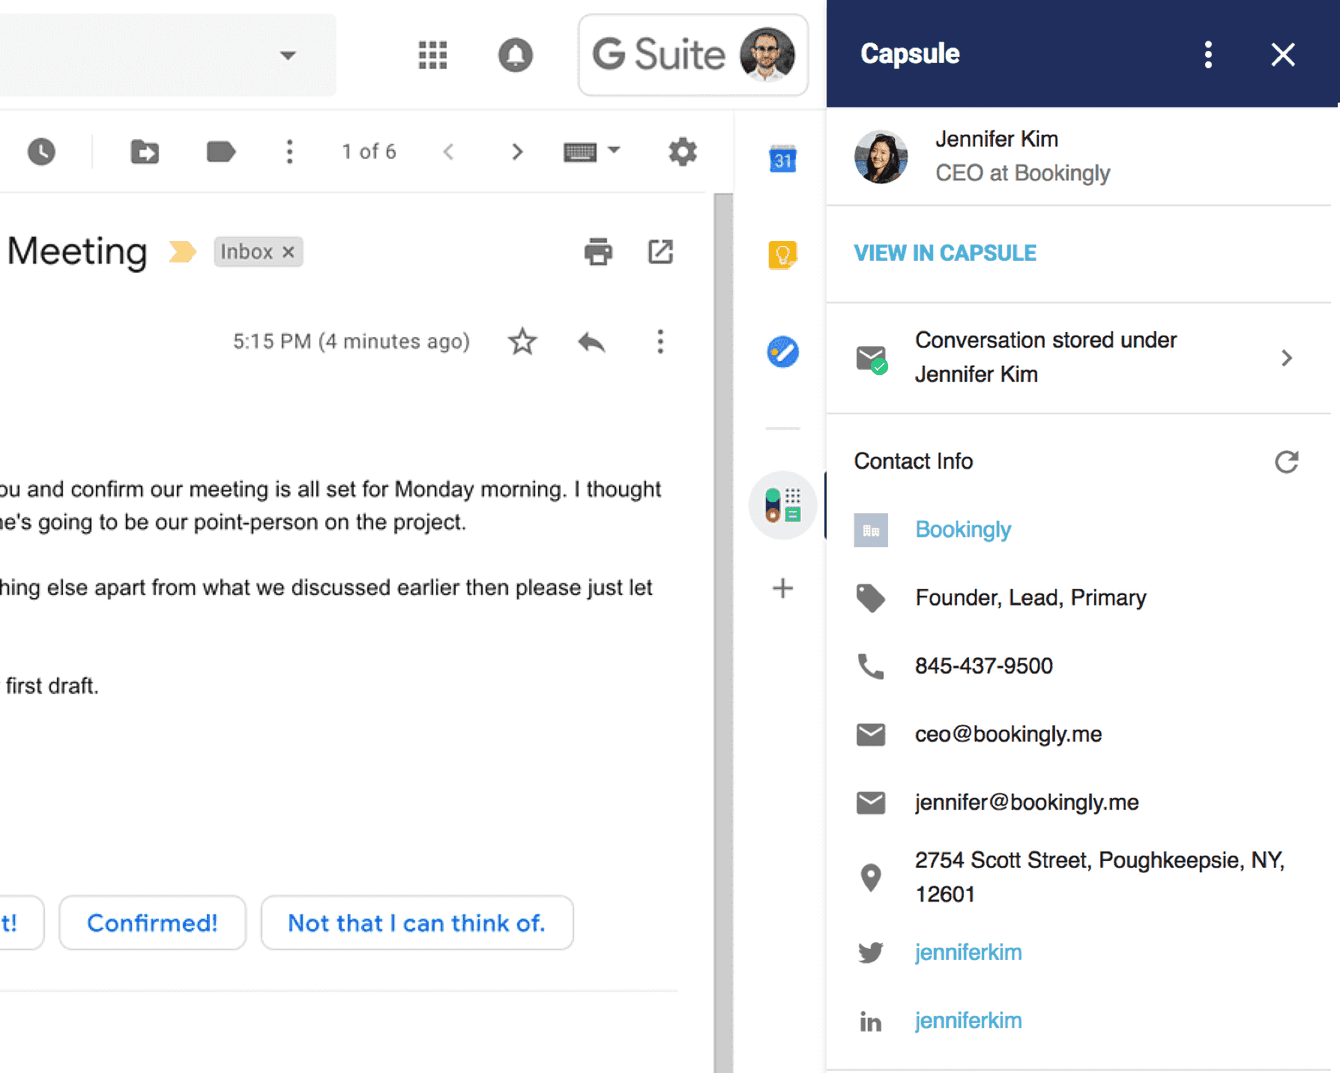Open the Gmail settings gear
The height and width of the screenshot is (1073, 1340).
682,152
